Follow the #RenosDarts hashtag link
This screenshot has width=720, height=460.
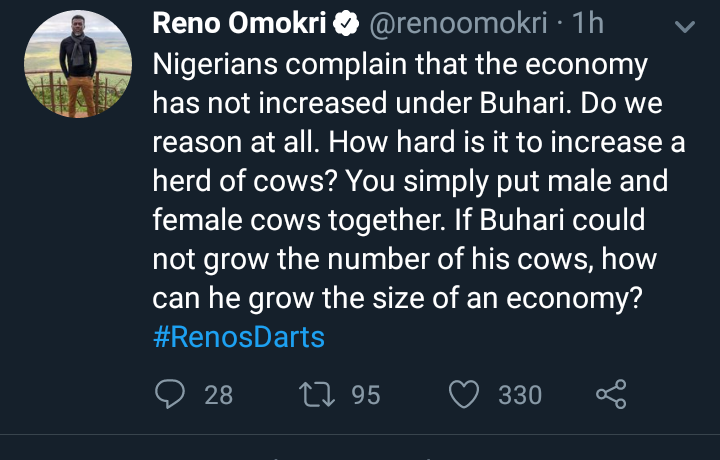[239, 337]
